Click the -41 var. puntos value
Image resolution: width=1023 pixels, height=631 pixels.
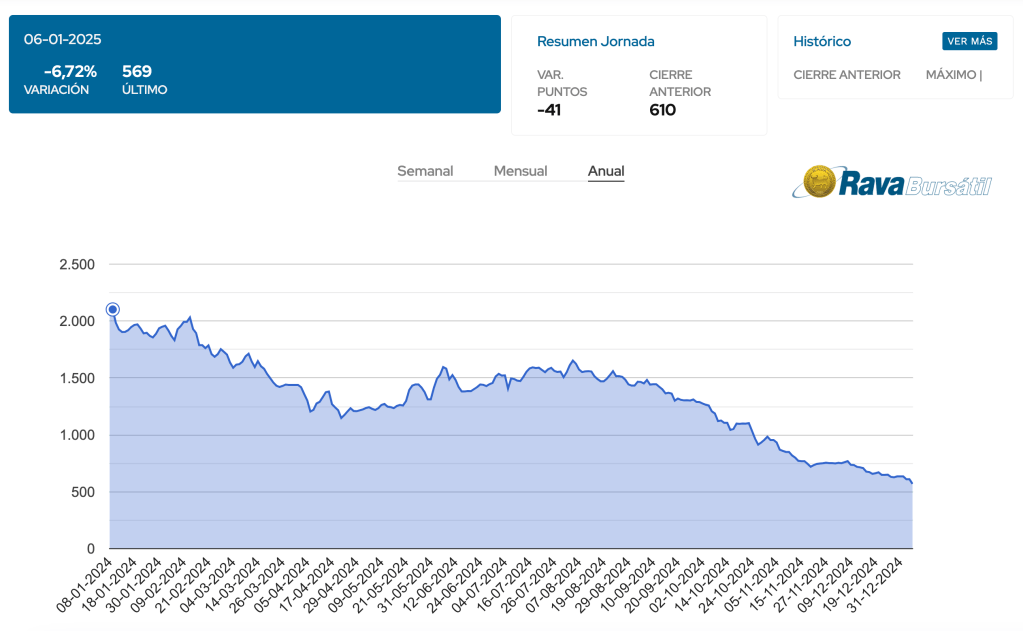[x=549, y=110]
